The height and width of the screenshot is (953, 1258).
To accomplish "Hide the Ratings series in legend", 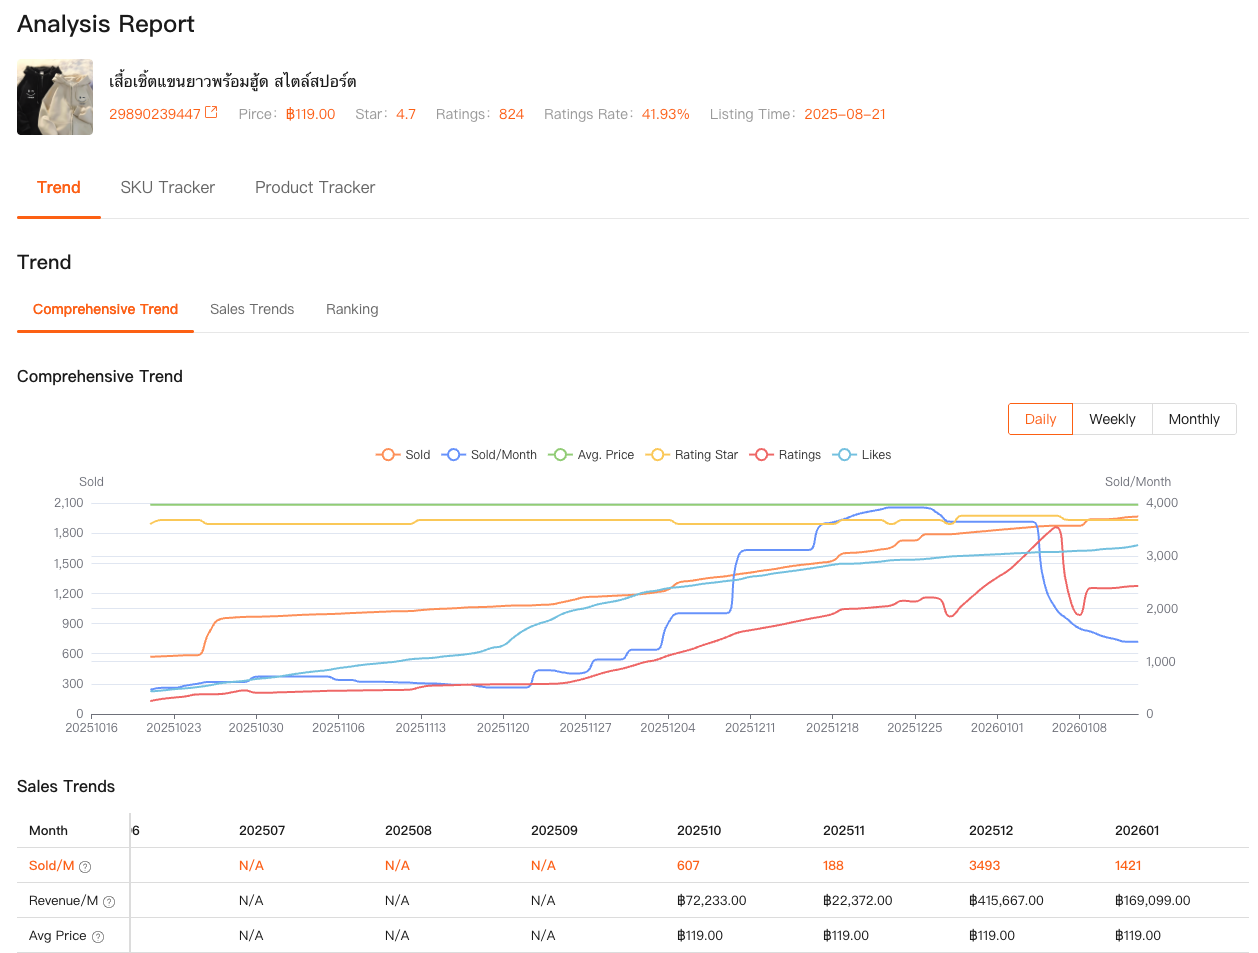I will [x=785, y=454].
